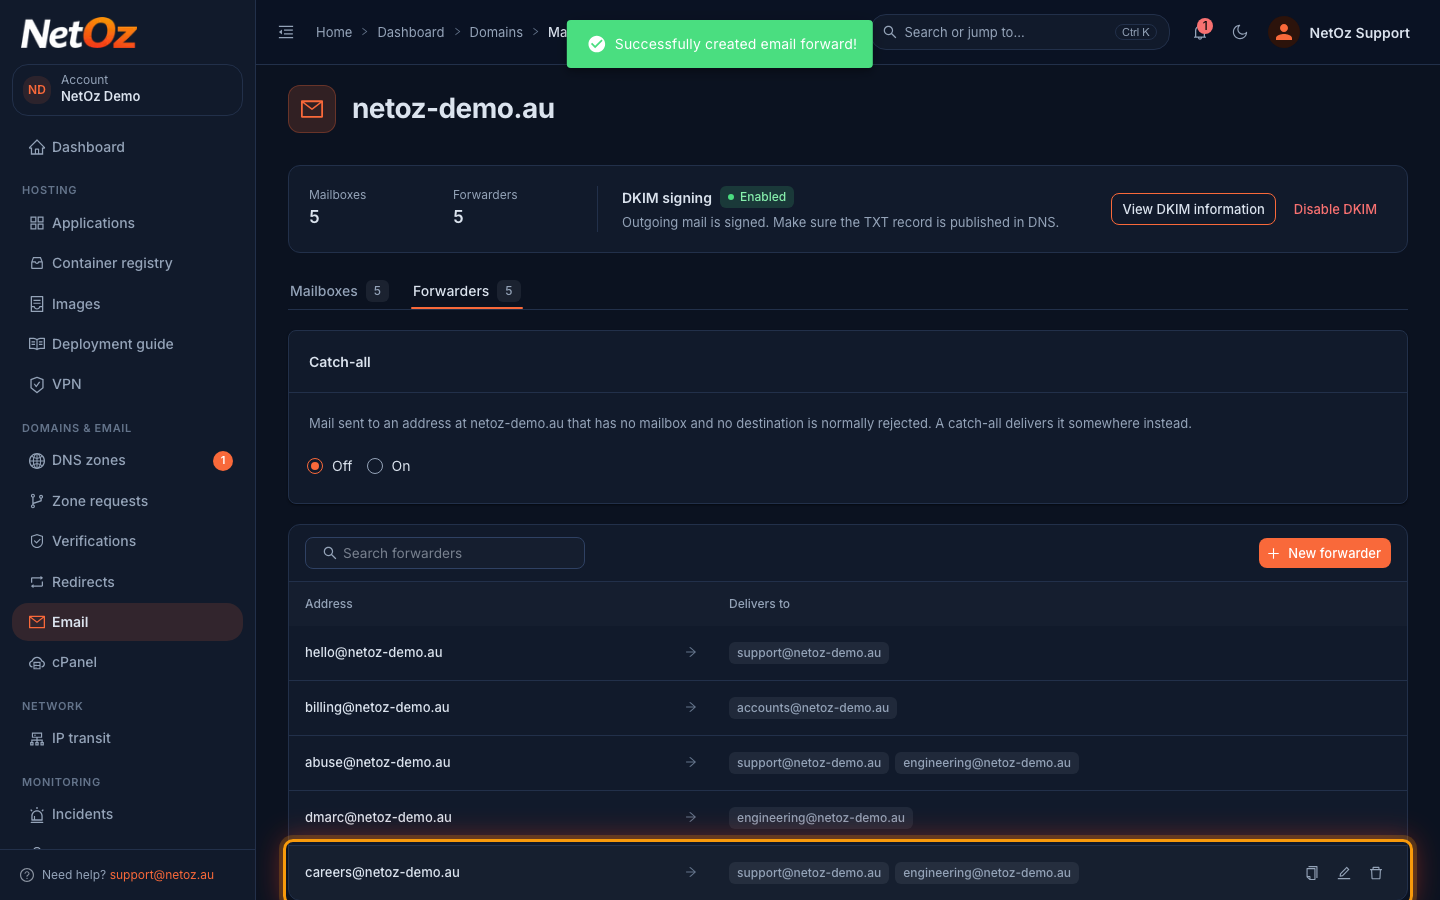Open Zone requests in the sidebar

(127, 501)
